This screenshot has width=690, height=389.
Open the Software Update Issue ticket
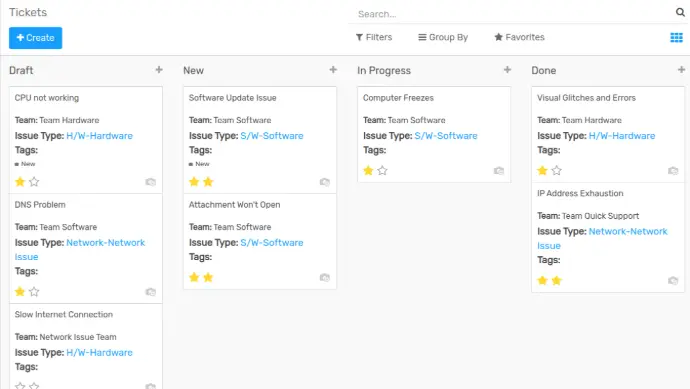pos(232,98)
